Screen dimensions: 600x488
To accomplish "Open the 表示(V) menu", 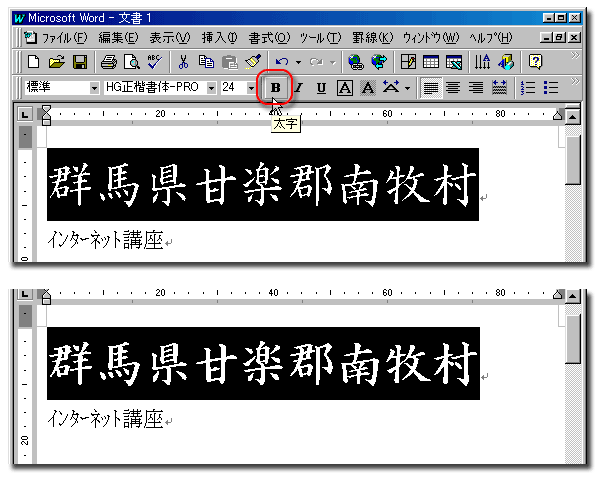I will [x=170, y=38].
